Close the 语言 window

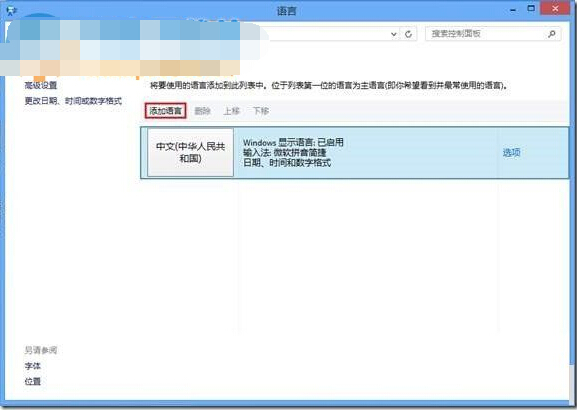pos(555,8)
